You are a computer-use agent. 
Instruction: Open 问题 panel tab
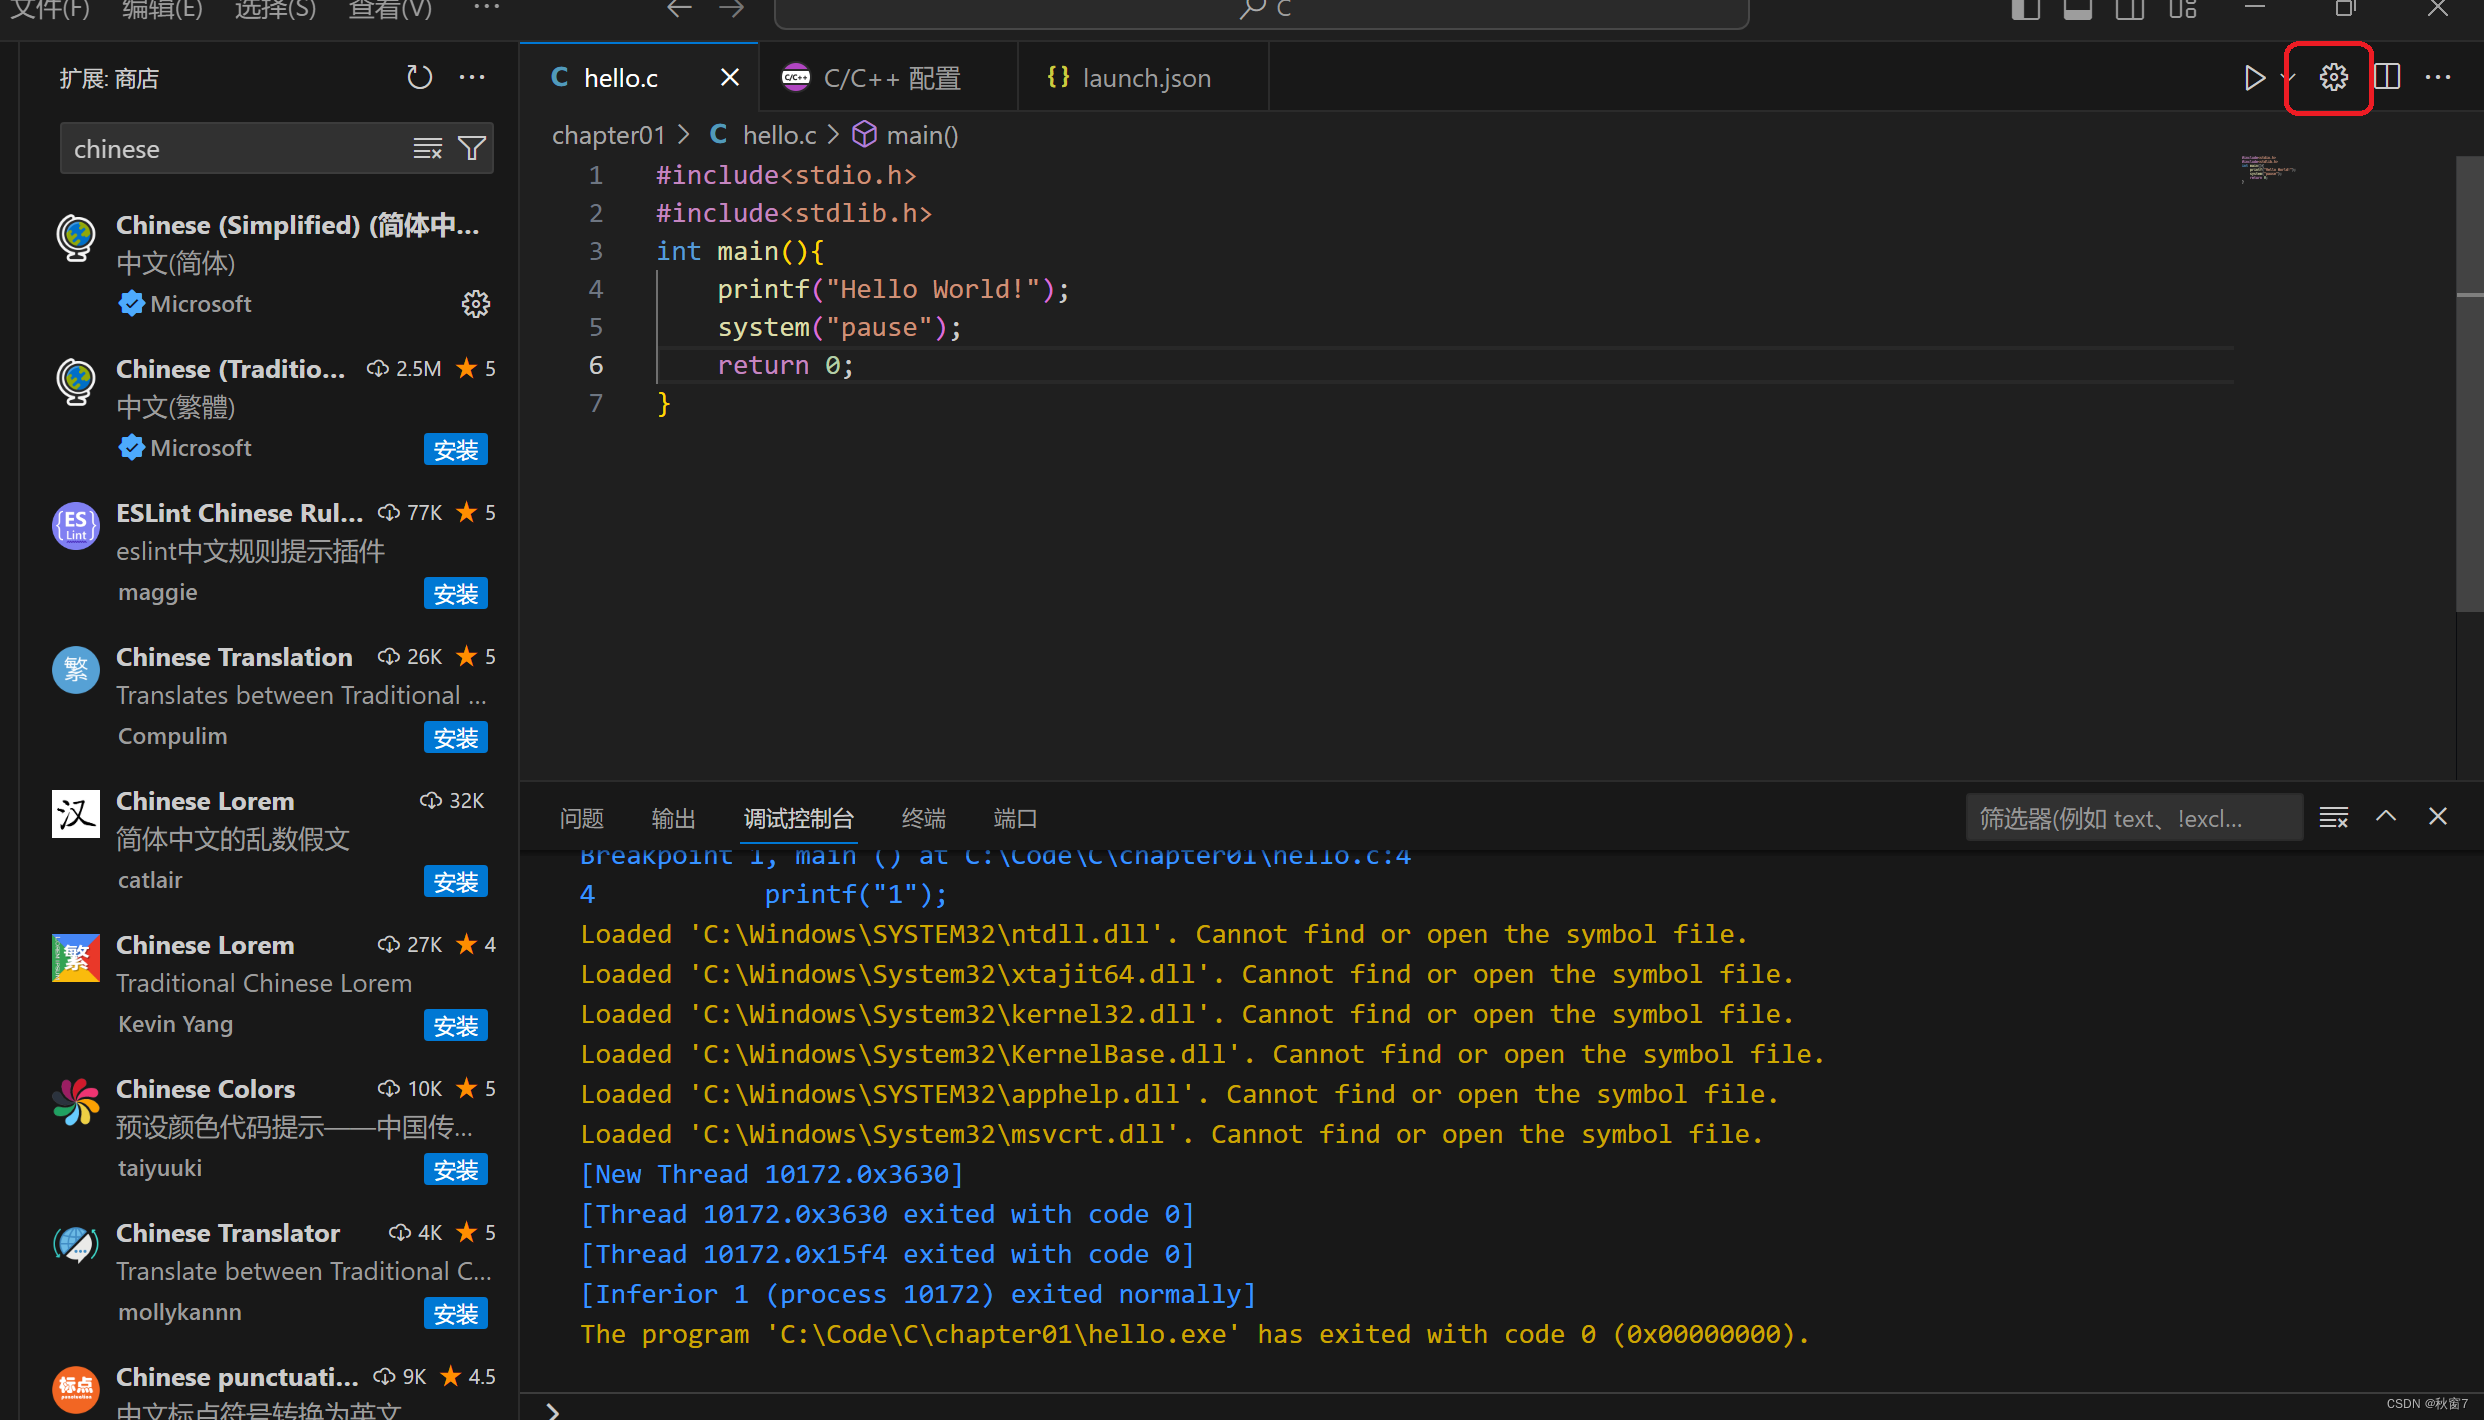coord(582,819)
